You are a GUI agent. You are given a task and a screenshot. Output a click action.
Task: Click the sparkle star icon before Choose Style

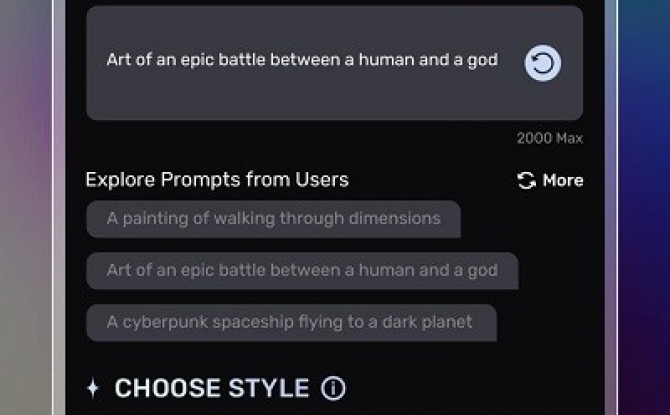point(93,388)
